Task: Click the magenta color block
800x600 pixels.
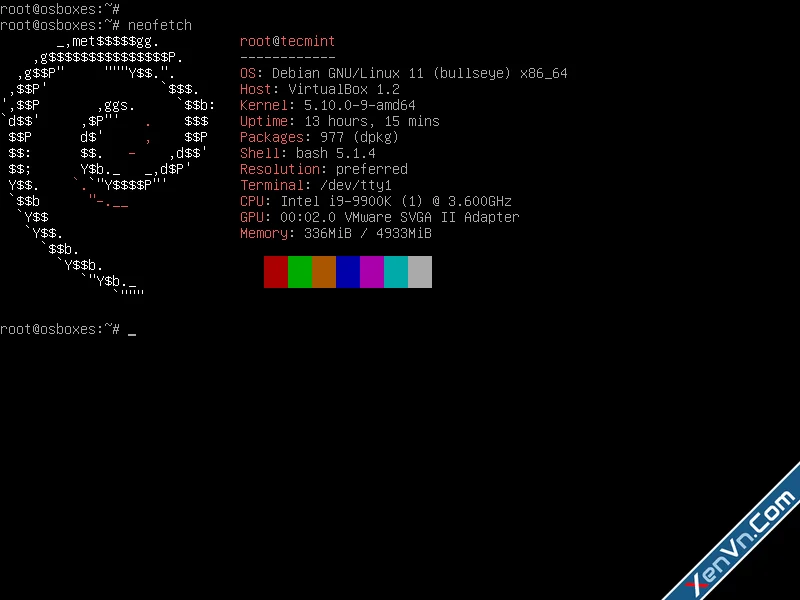Action: coord(372,272)
